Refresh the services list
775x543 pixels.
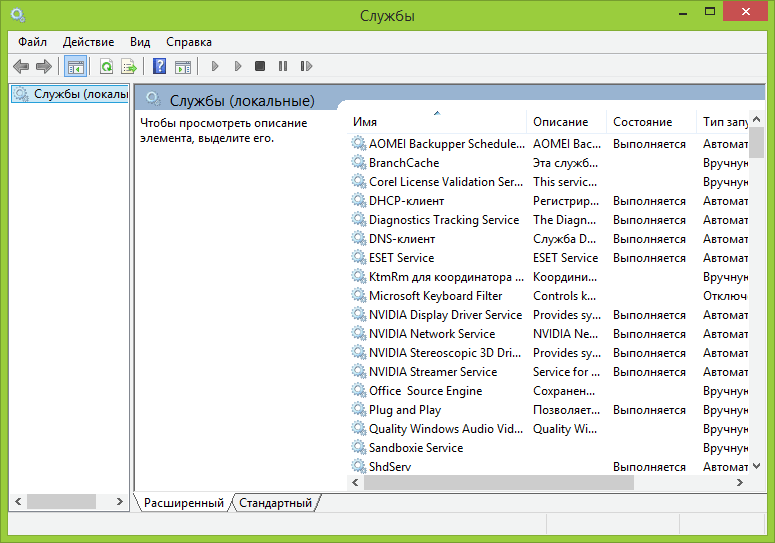(x=106, y=67)
